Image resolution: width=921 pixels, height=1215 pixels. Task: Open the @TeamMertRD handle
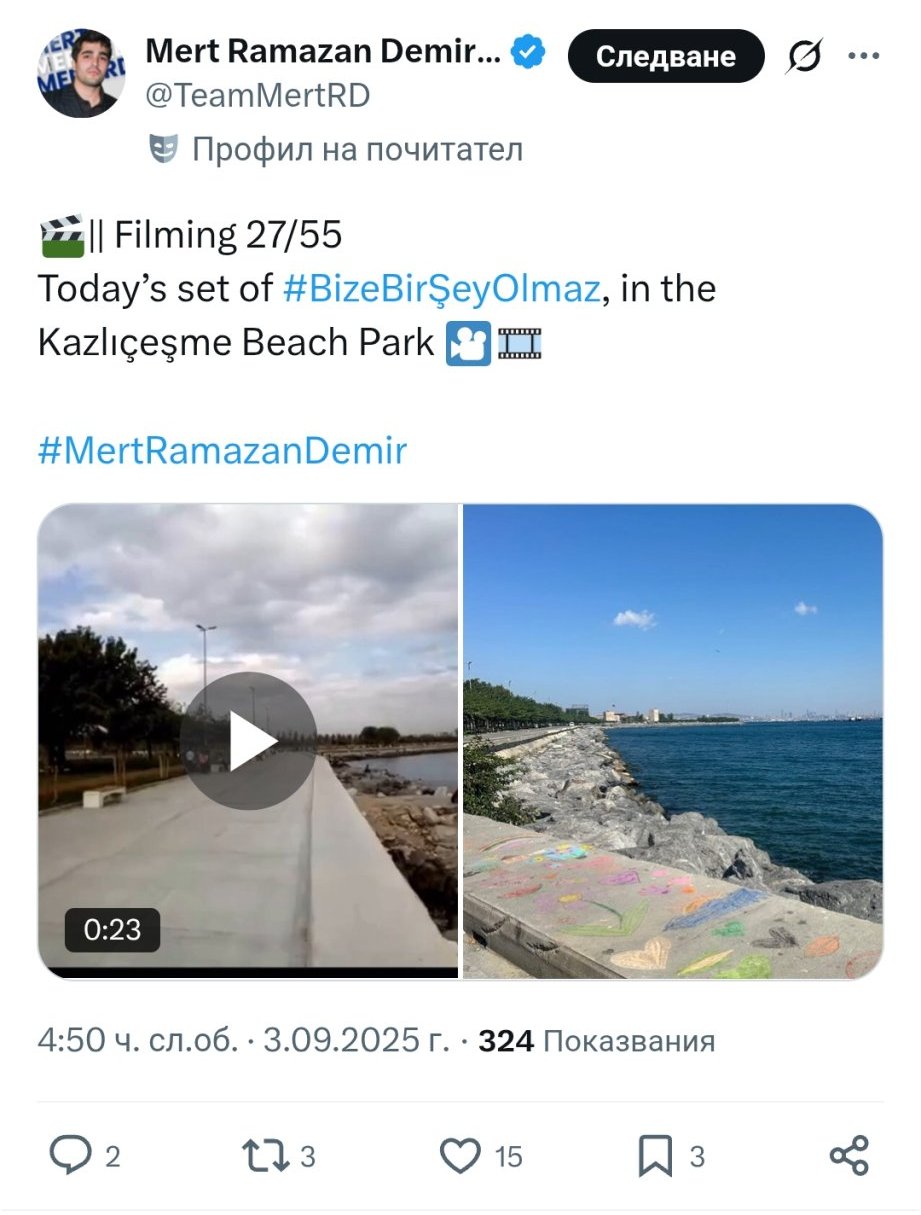tap(258, 96)
